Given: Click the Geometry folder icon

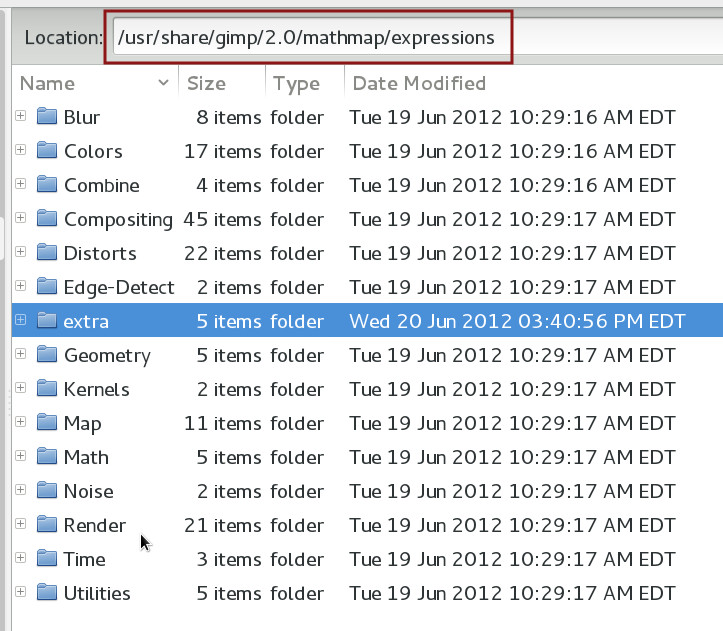Looking at the screenshot, I should pos(47,354).
